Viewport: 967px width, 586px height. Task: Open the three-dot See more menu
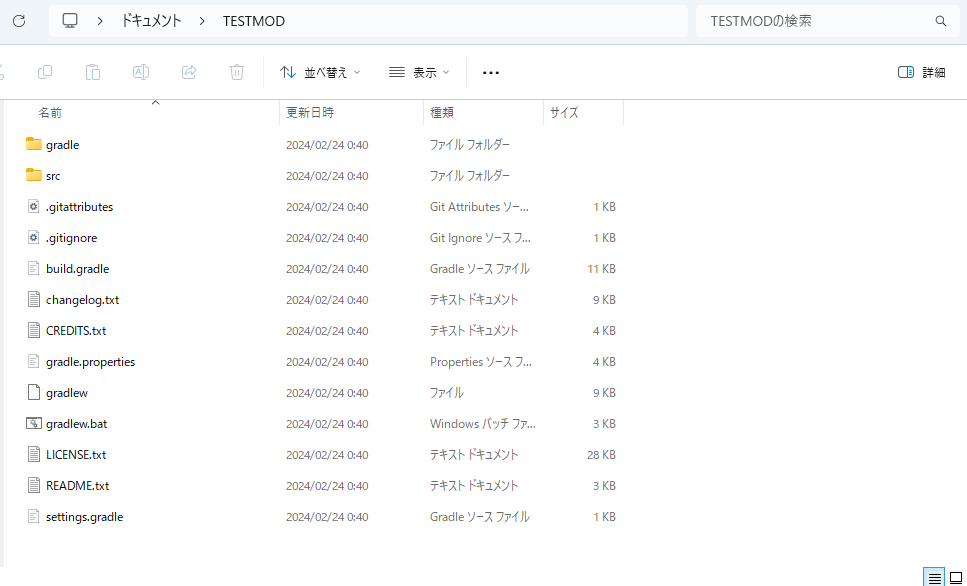pyautogui.click(x=491, y=73)
